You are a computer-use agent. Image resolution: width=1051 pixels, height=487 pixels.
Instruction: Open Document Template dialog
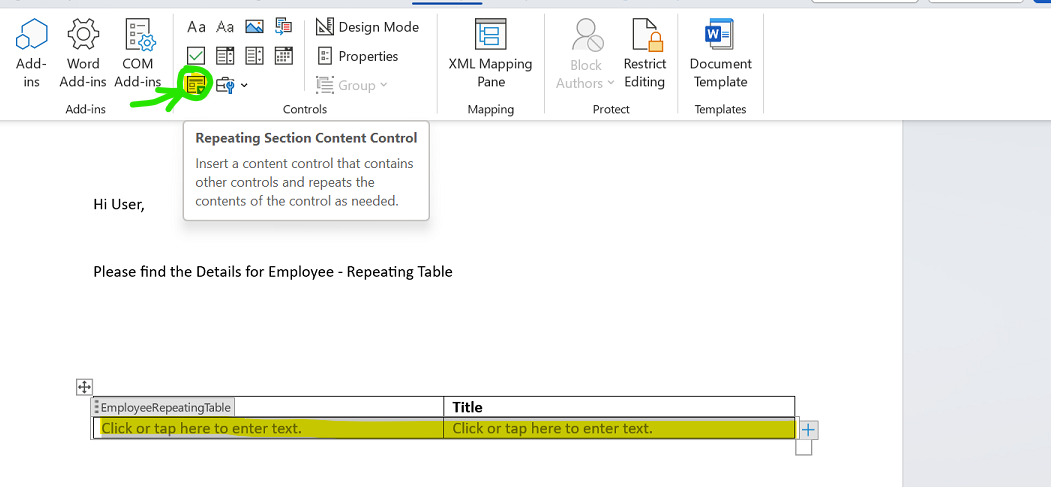coord(720,54)
